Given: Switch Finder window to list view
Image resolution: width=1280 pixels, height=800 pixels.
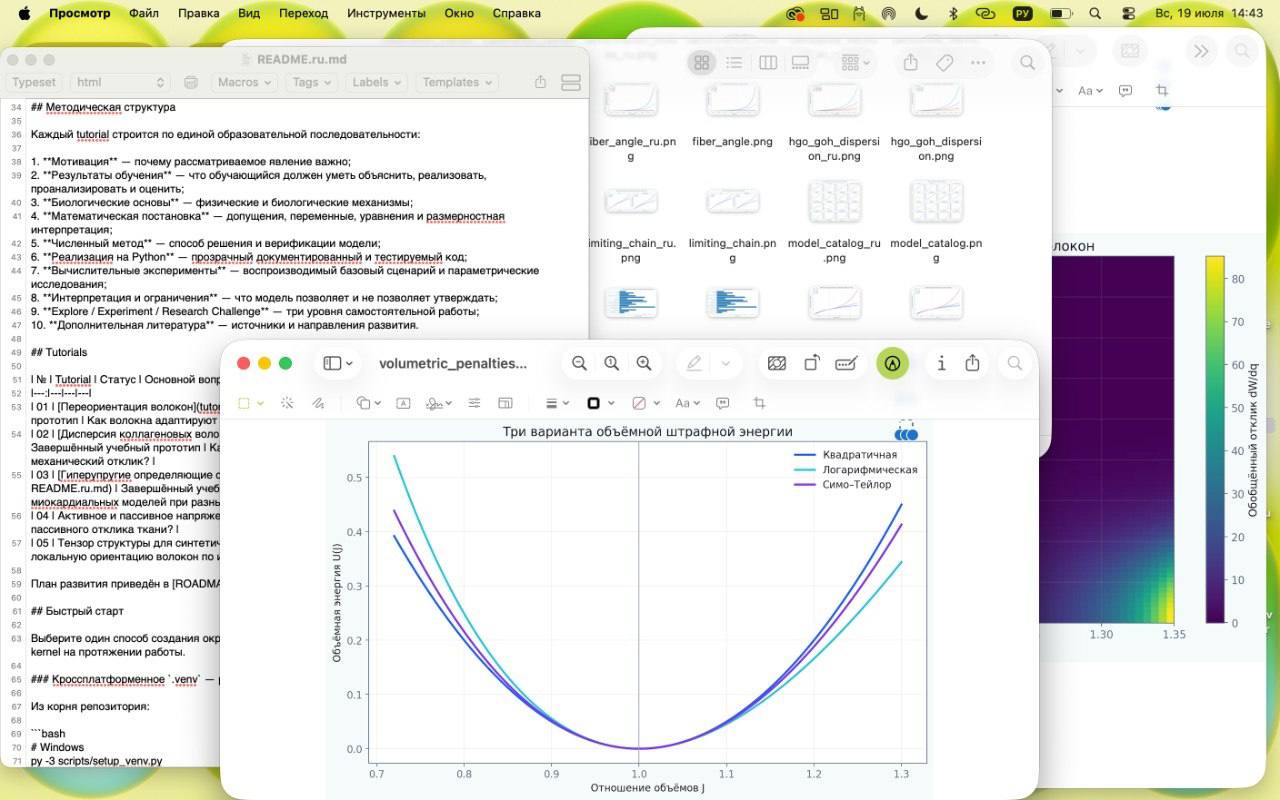Looking at the screenshot, I should point(734,62).
